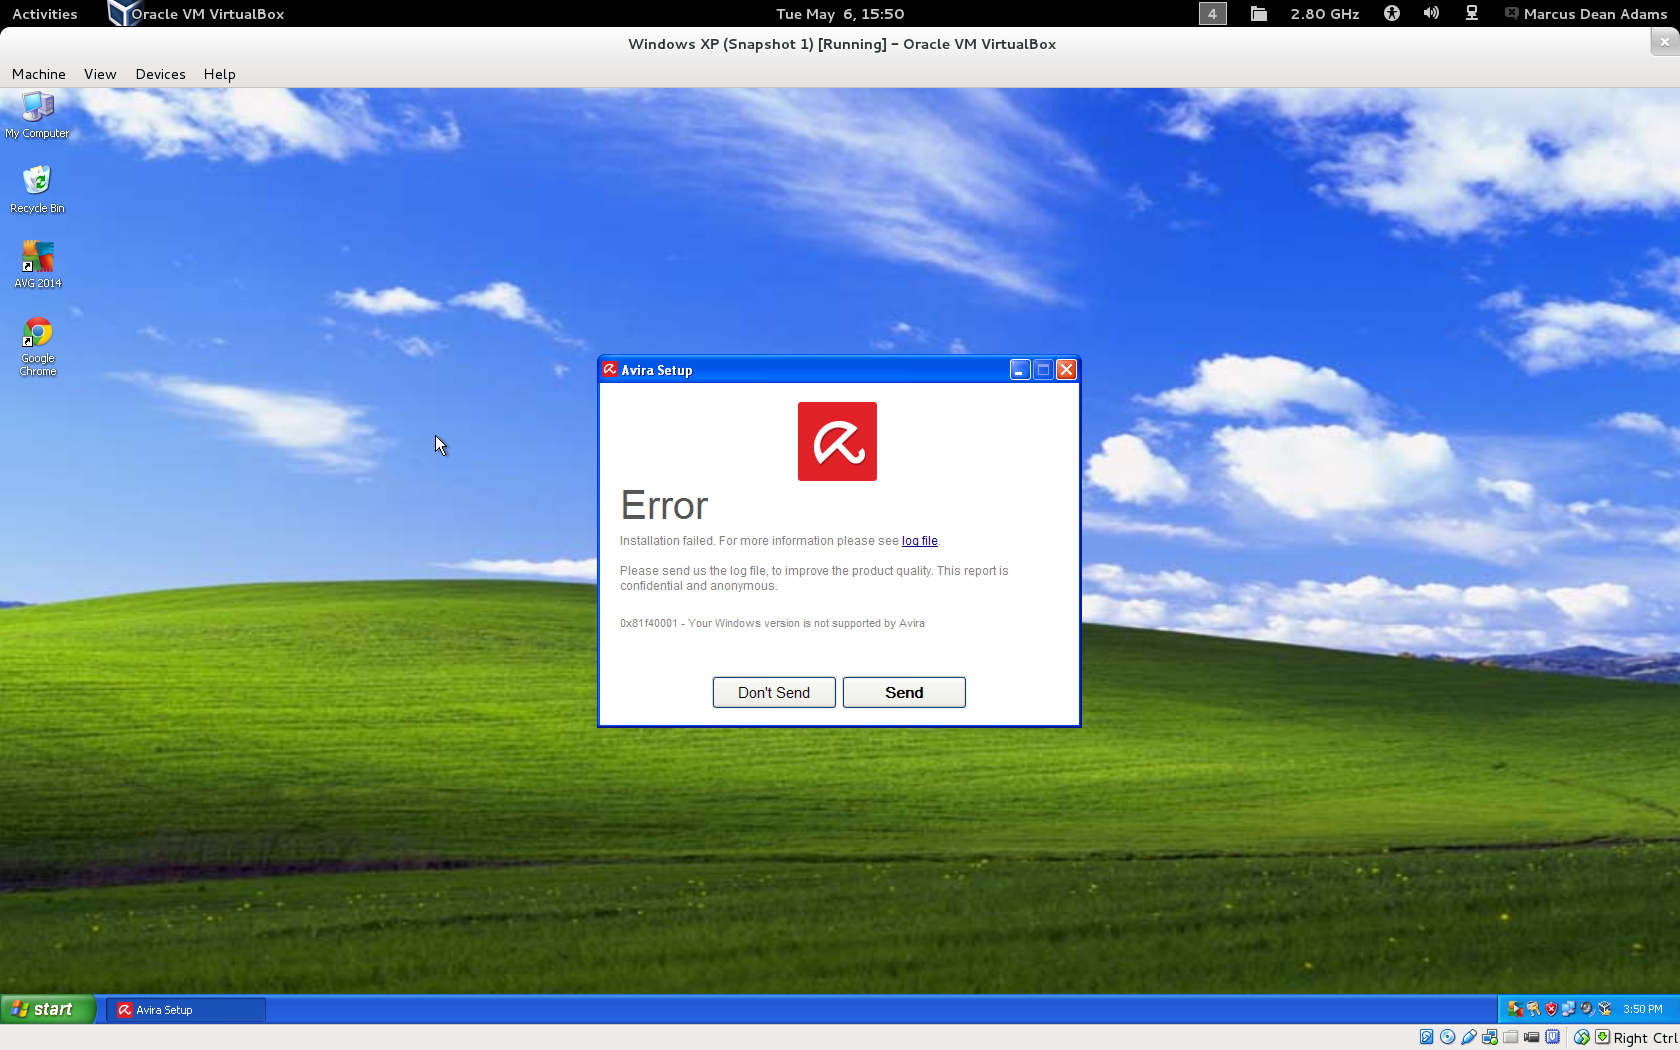Open the volume control in GNOME top bar
Image resolution: width=1680 pixels, height=1050 pixels.
[x=1432, y=13]
